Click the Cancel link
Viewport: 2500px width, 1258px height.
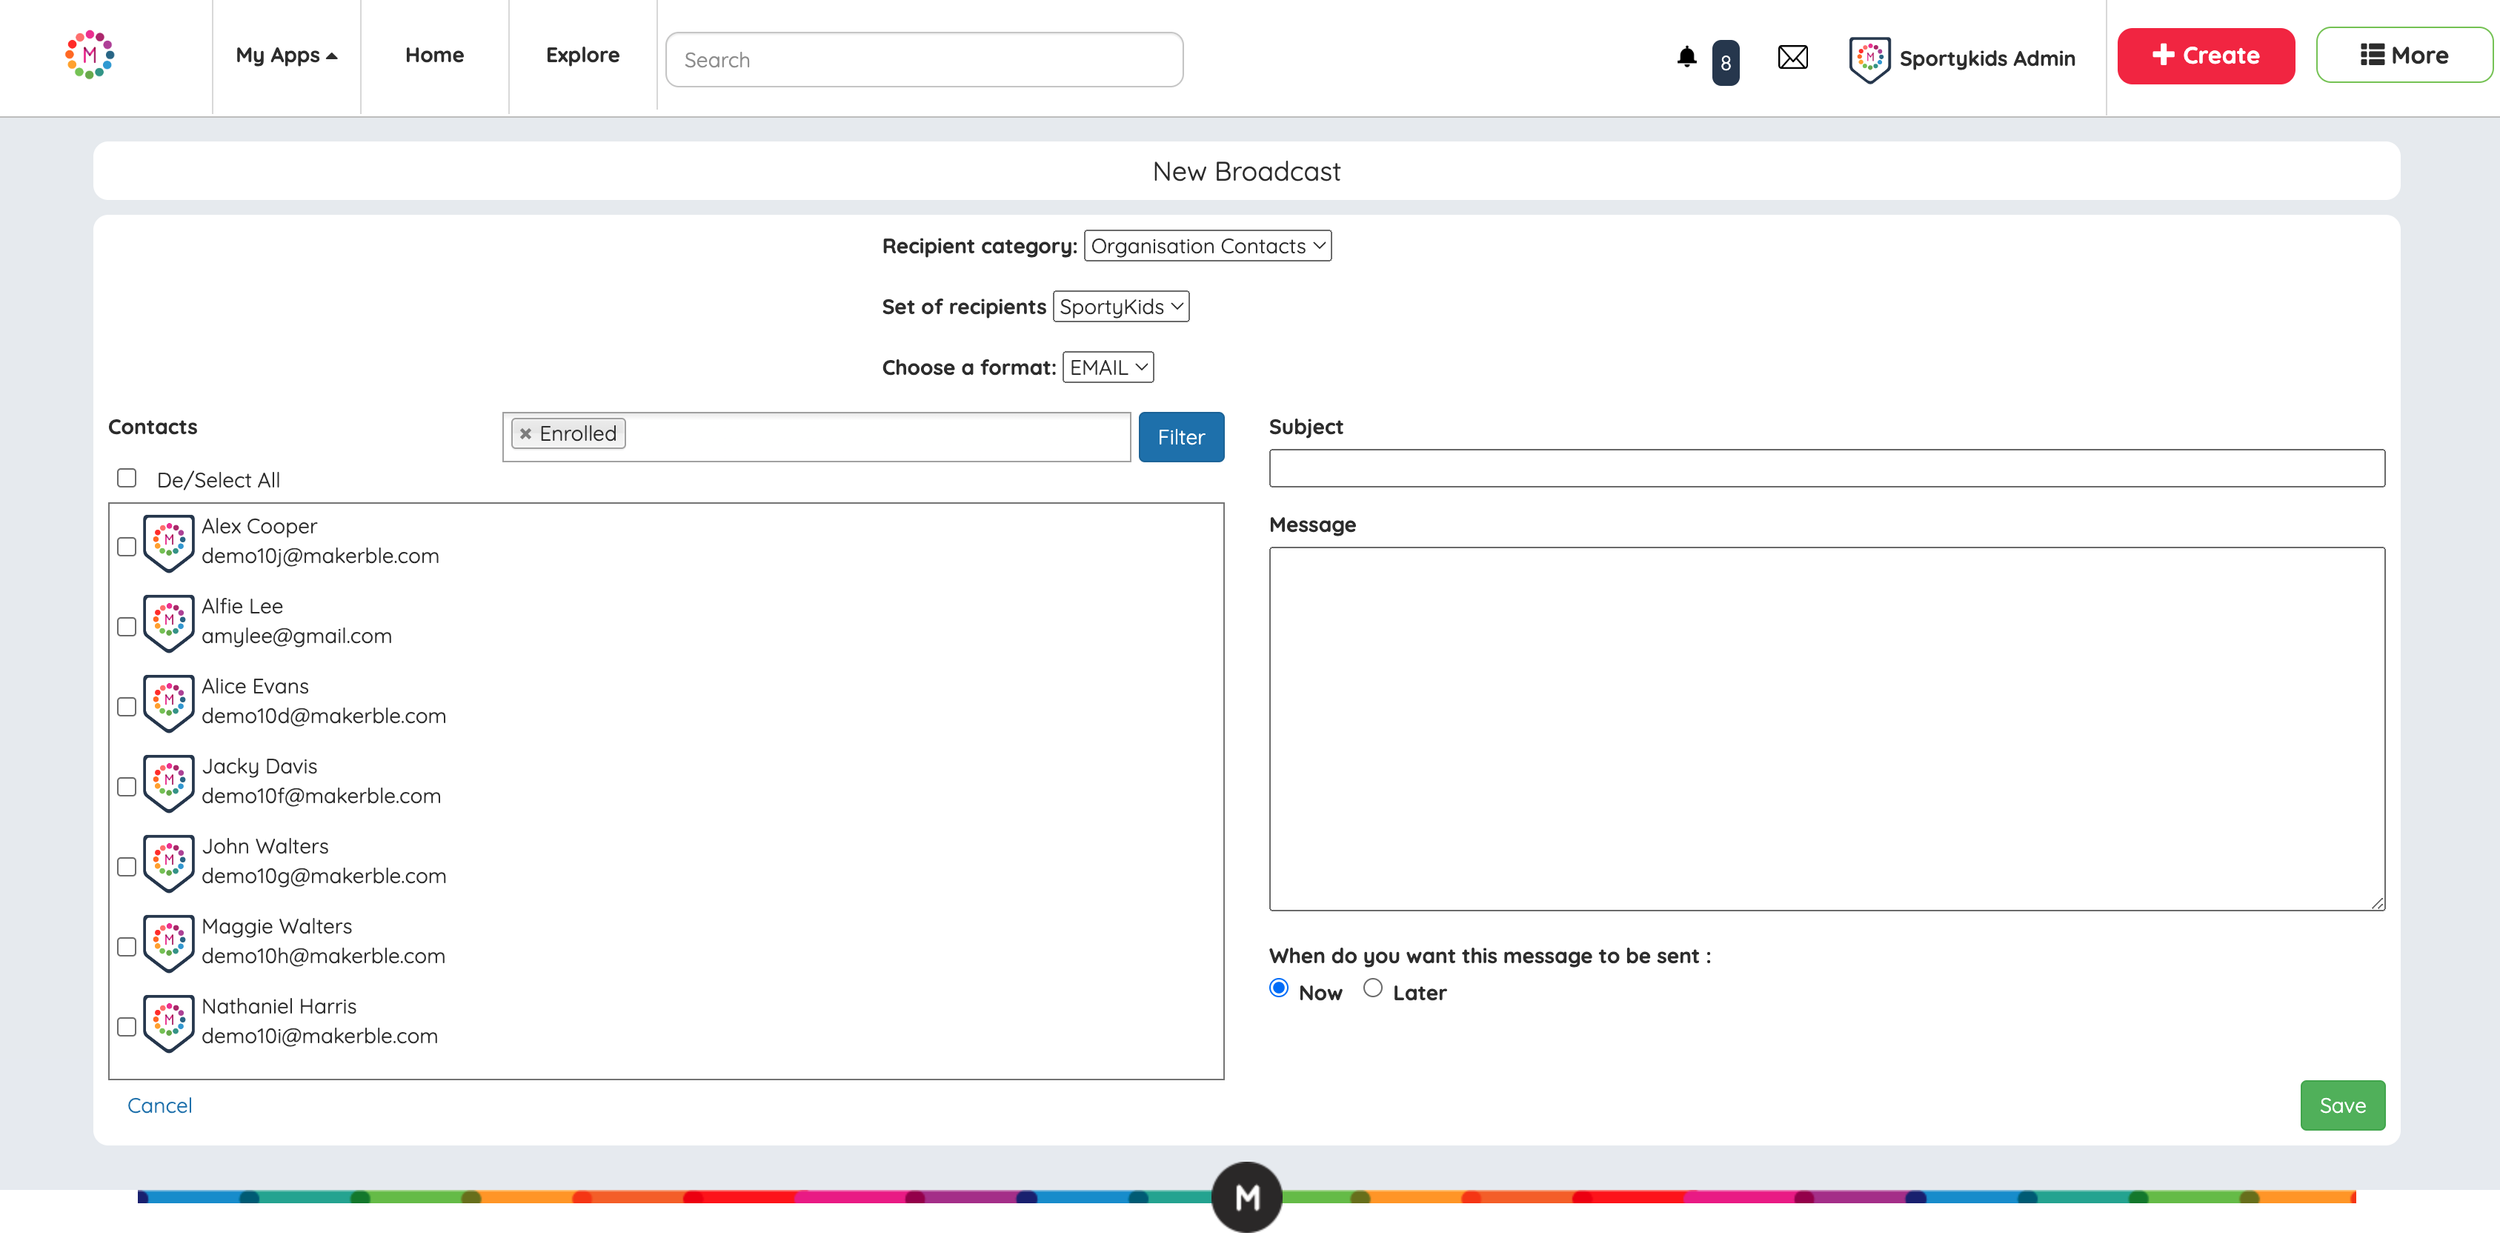(159, 1106)
